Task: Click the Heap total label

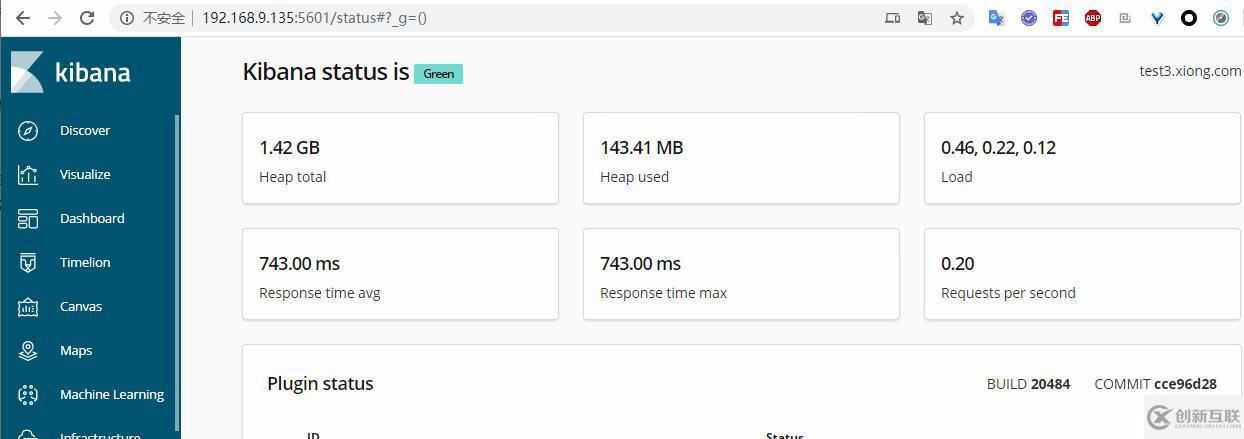Action: tap(292, 177)
